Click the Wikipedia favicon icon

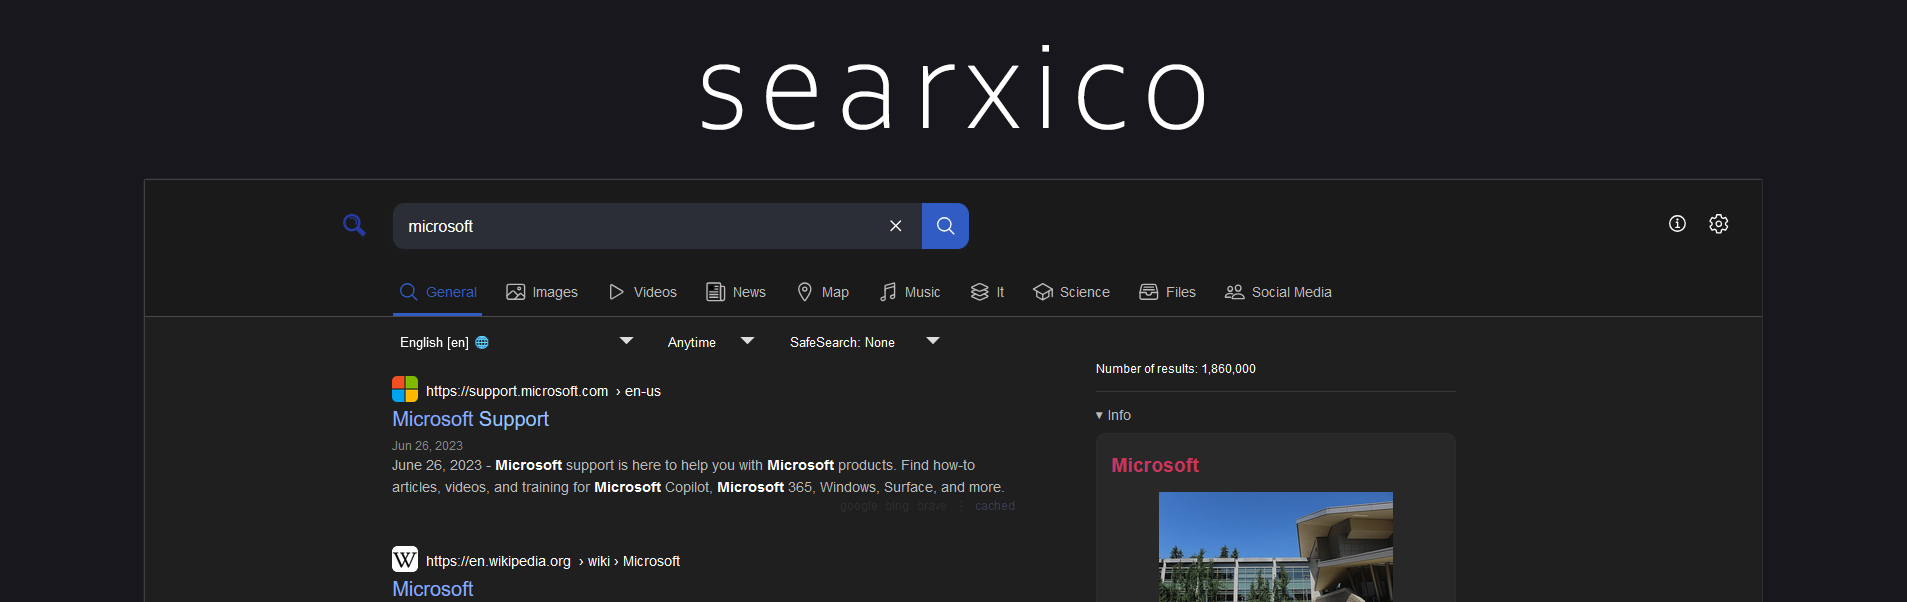coord(405,559)
